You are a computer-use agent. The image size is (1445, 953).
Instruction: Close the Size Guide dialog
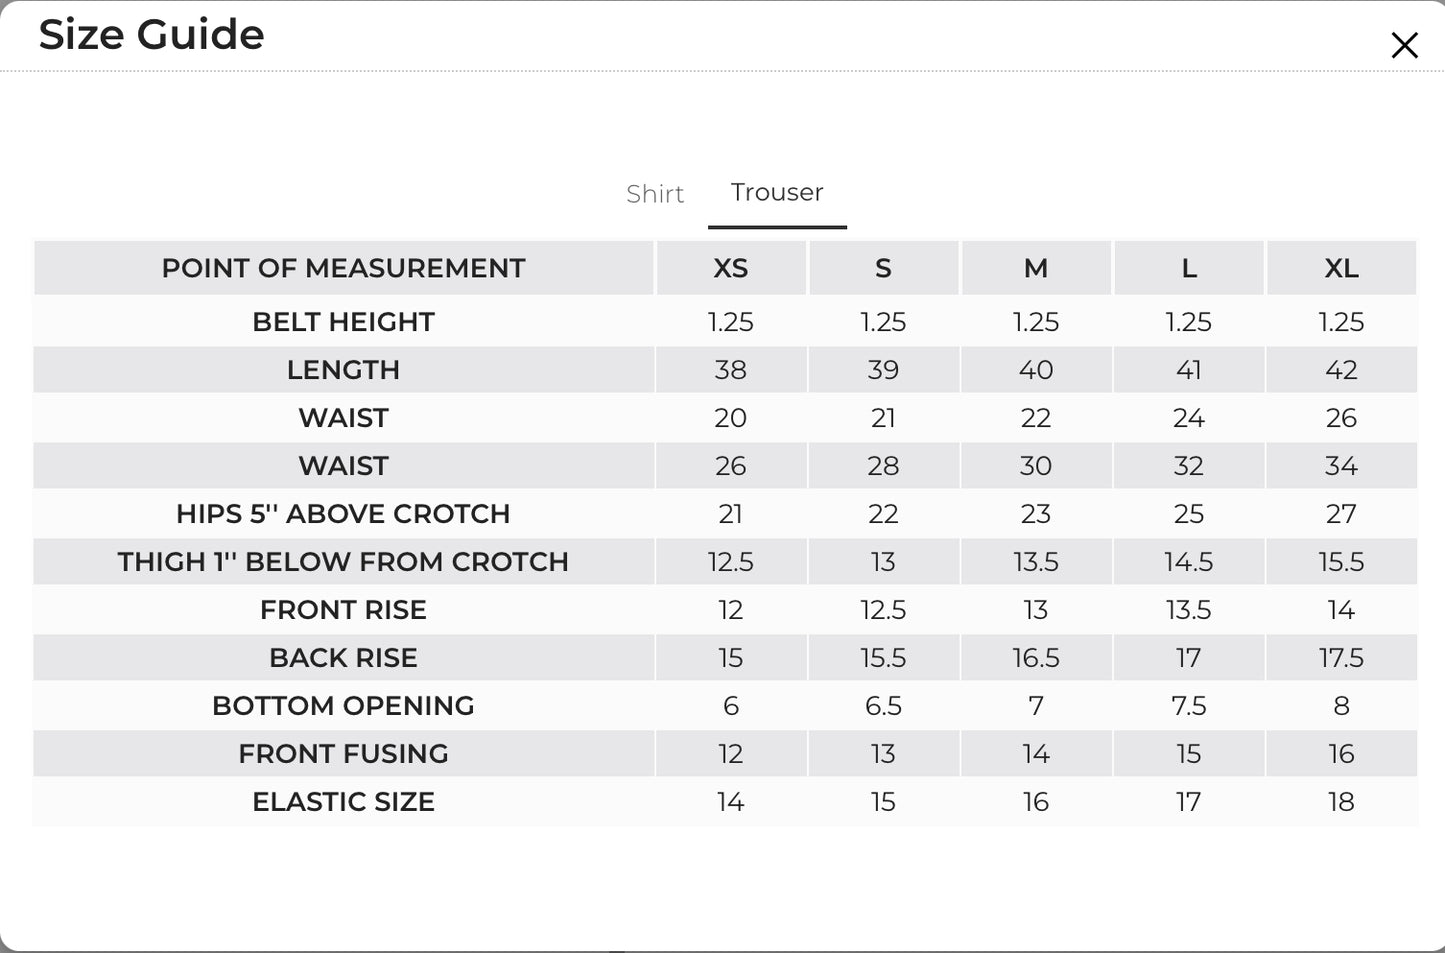[1404, 45]
